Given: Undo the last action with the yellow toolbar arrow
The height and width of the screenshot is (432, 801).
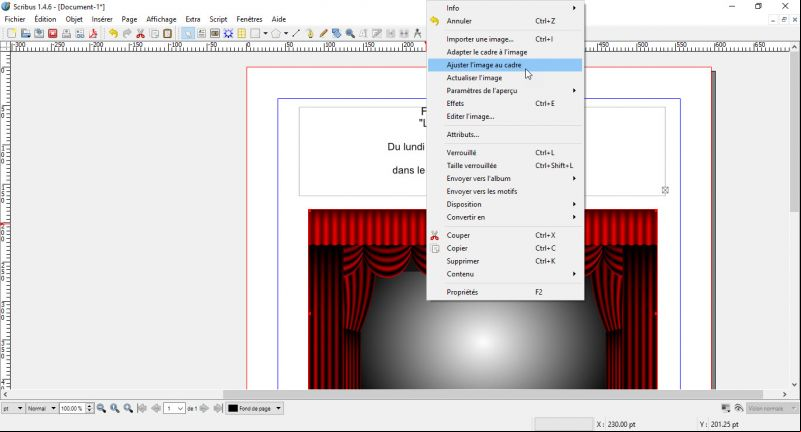Looking at the screenshot, I should (113, 34).
